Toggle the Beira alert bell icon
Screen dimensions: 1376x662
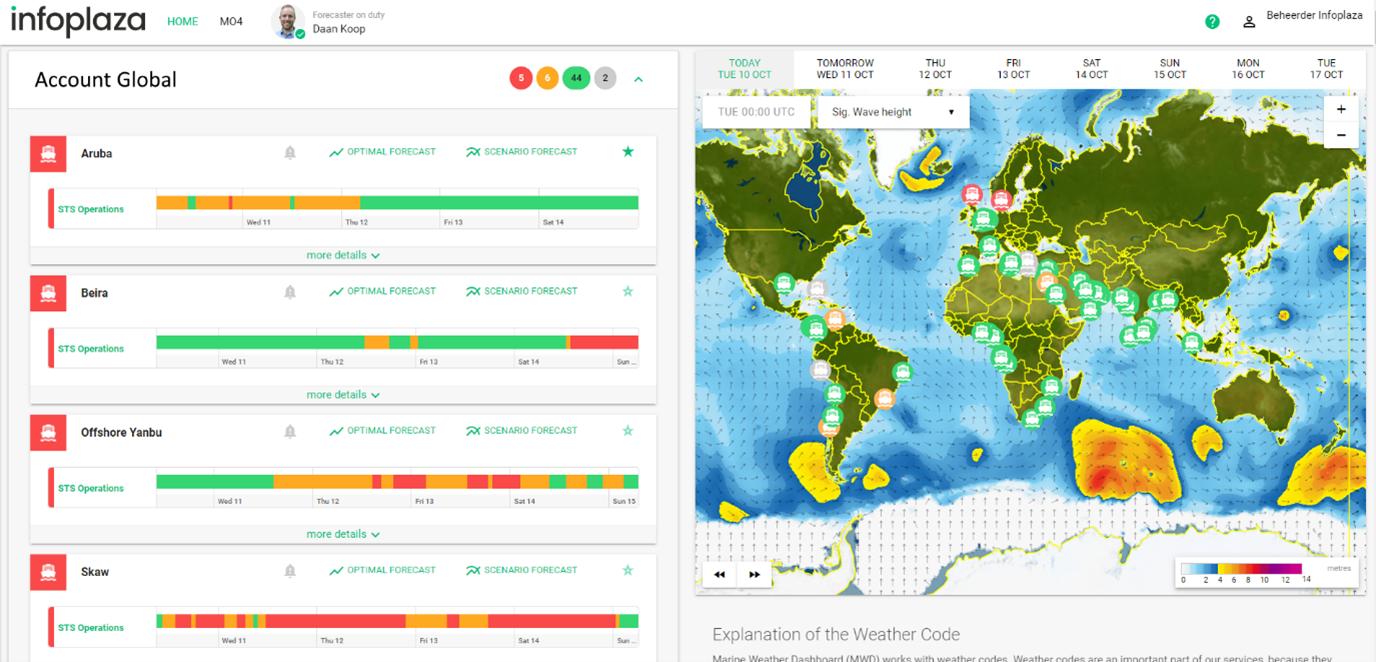click(290, 292)
